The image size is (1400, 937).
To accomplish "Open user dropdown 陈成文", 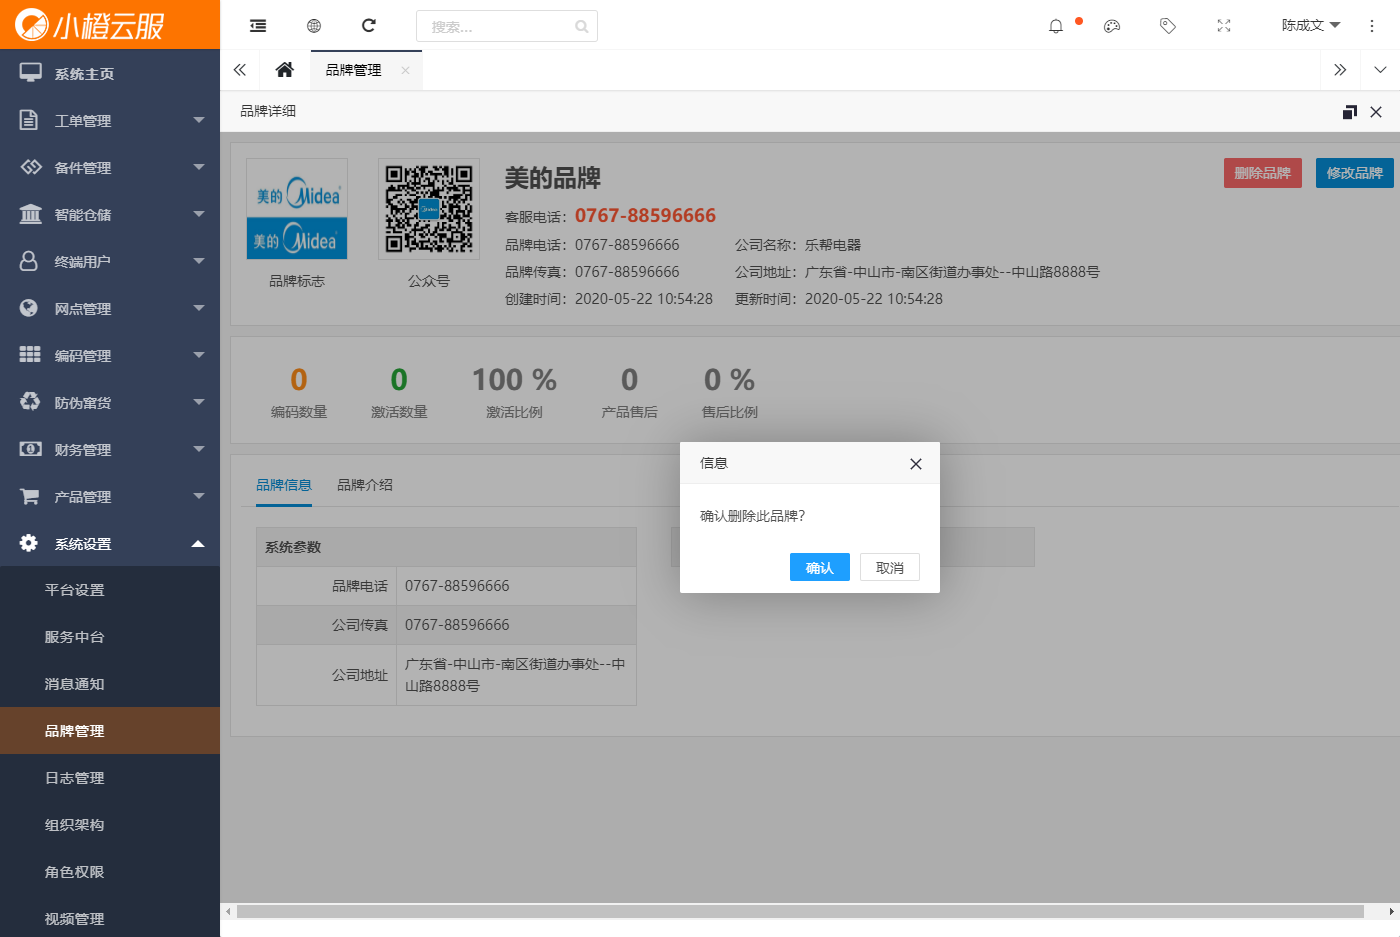I will click(x=1311, y=26).
